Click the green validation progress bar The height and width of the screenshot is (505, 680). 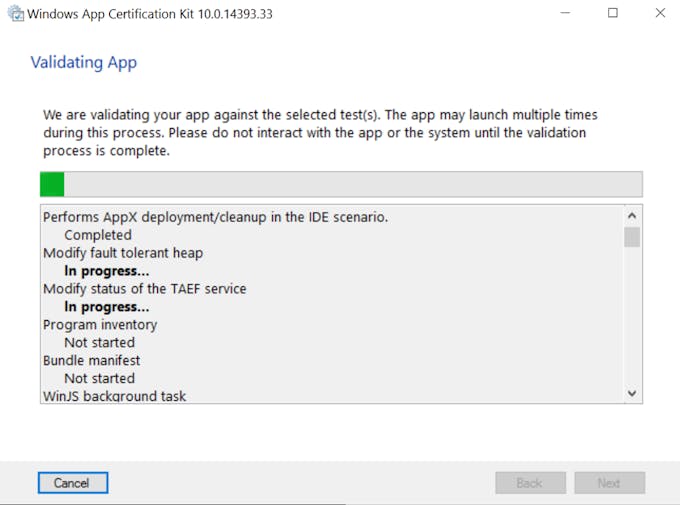click(341, 184)
